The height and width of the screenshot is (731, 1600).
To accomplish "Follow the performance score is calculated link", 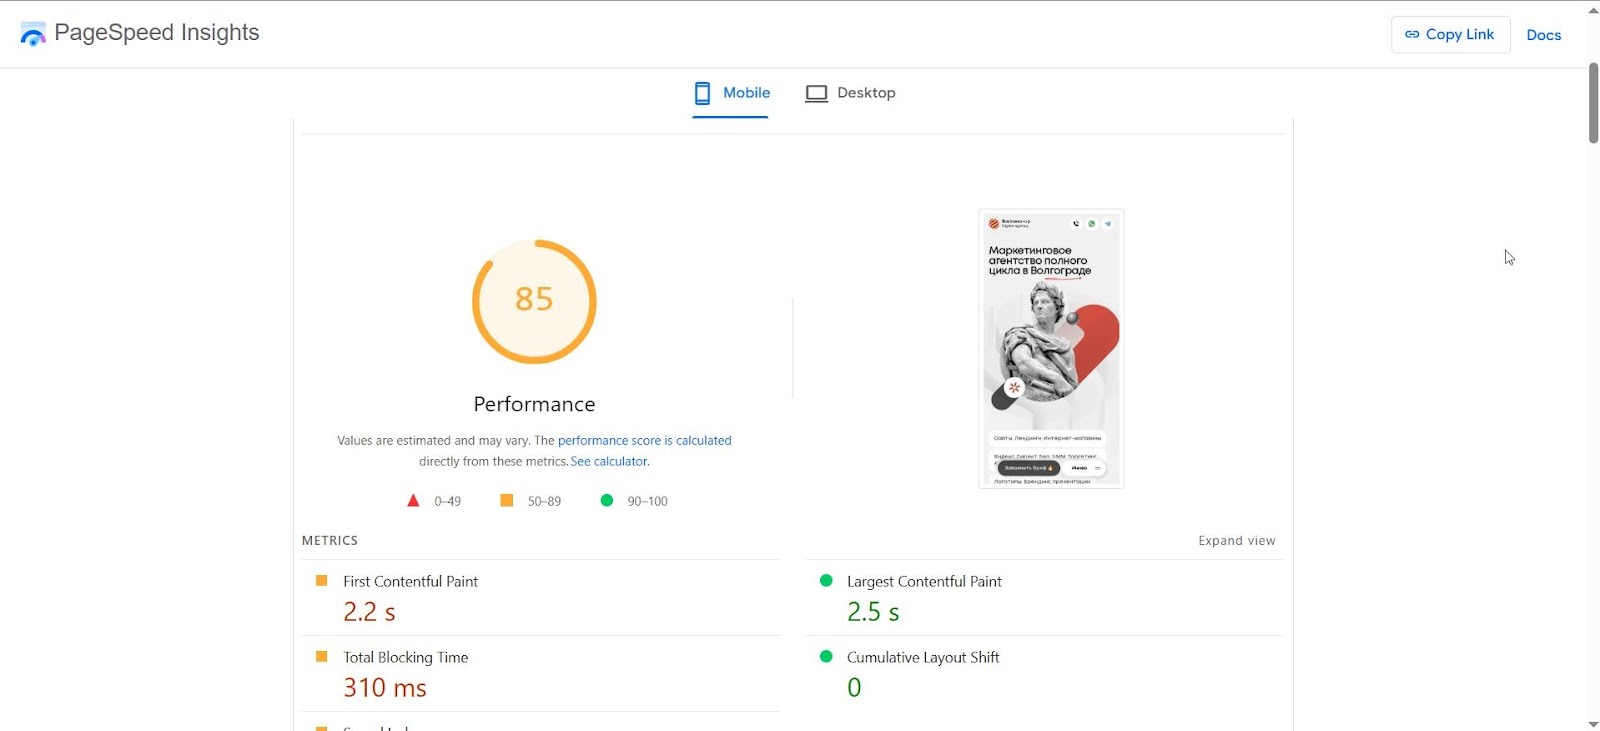I will pos(645,440).
